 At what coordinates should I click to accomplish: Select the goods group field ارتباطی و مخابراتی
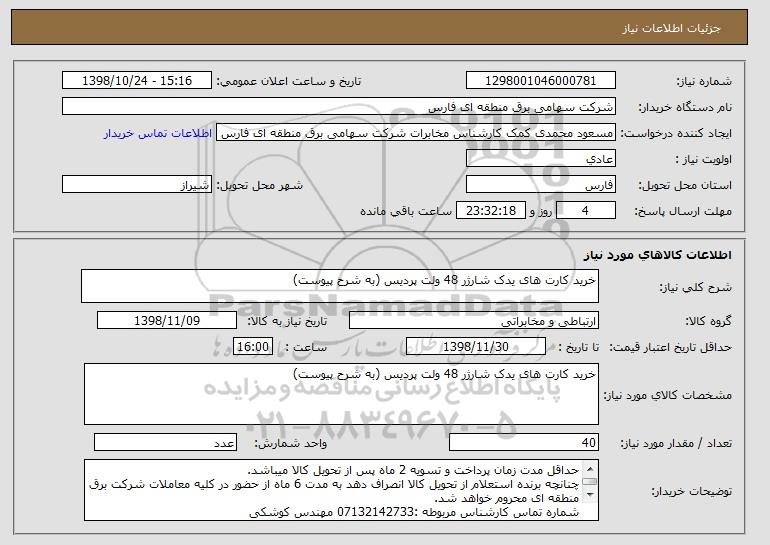tap(473, 321)
